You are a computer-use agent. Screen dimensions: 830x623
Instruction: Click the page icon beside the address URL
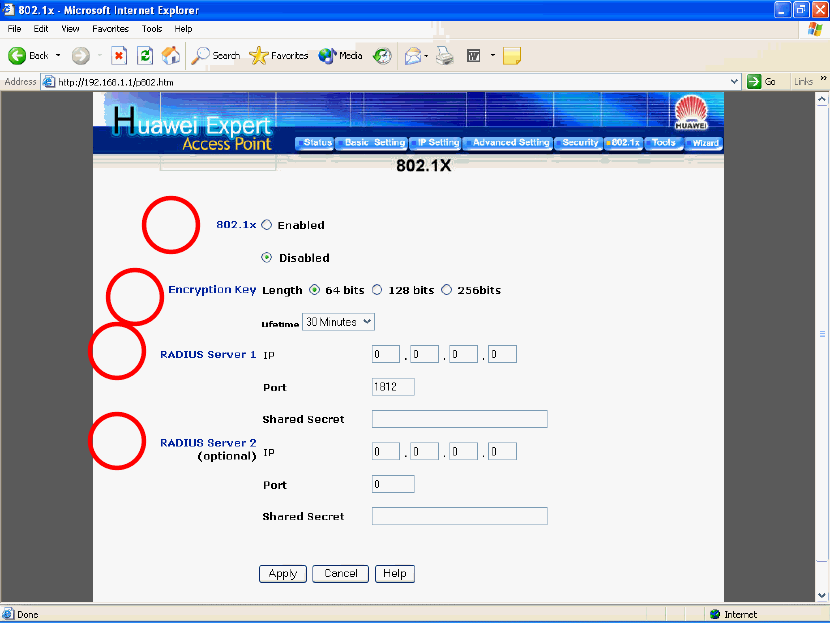pyautogui.click(x=49, y=82)
